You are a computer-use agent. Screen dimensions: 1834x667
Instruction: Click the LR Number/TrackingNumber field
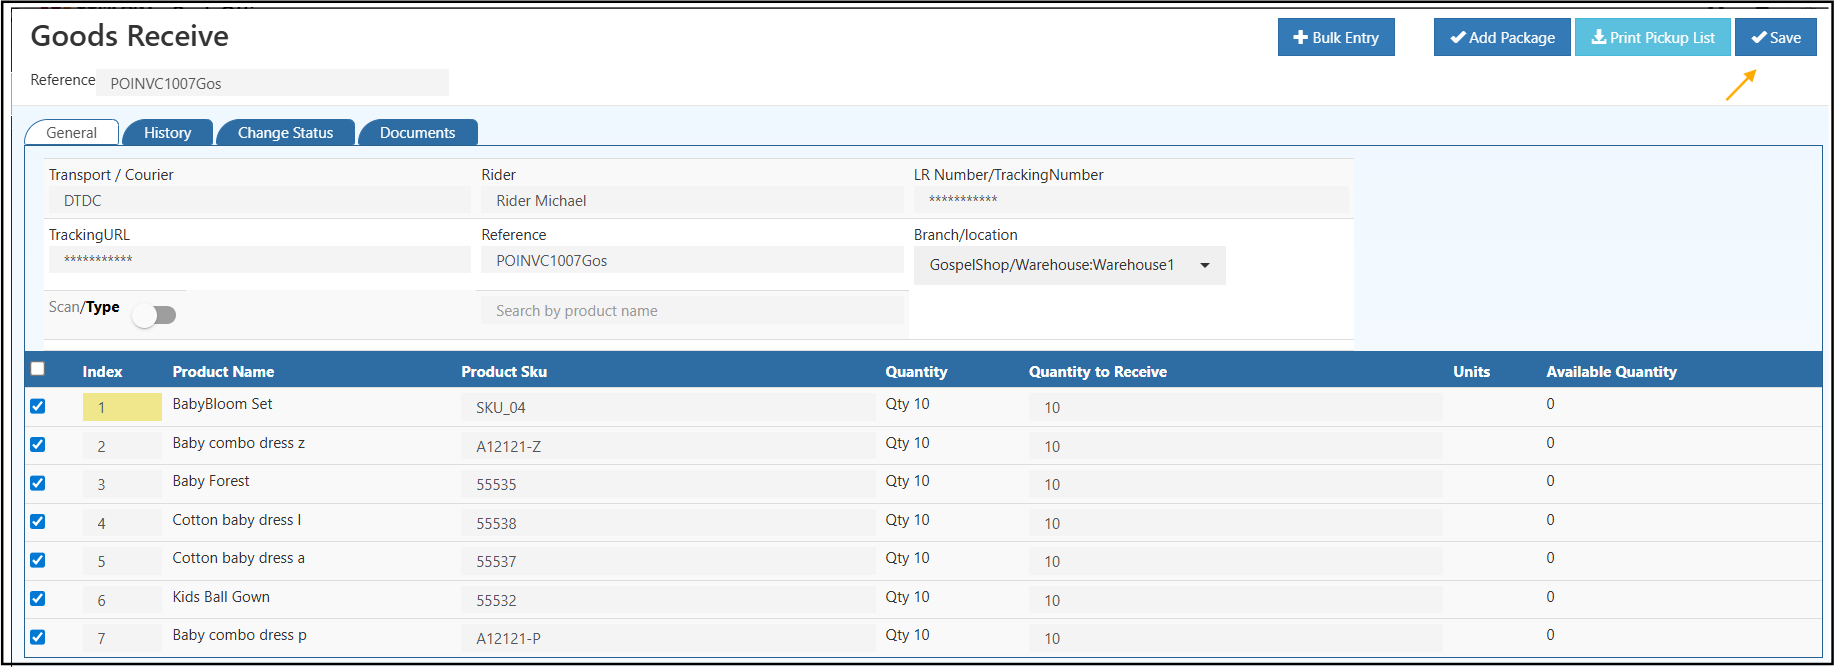pos(1130,200)
